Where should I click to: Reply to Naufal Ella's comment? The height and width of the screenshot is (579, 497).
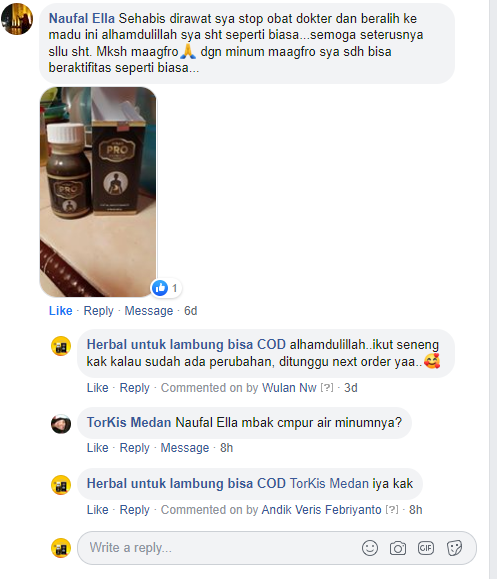pos(99,311)
